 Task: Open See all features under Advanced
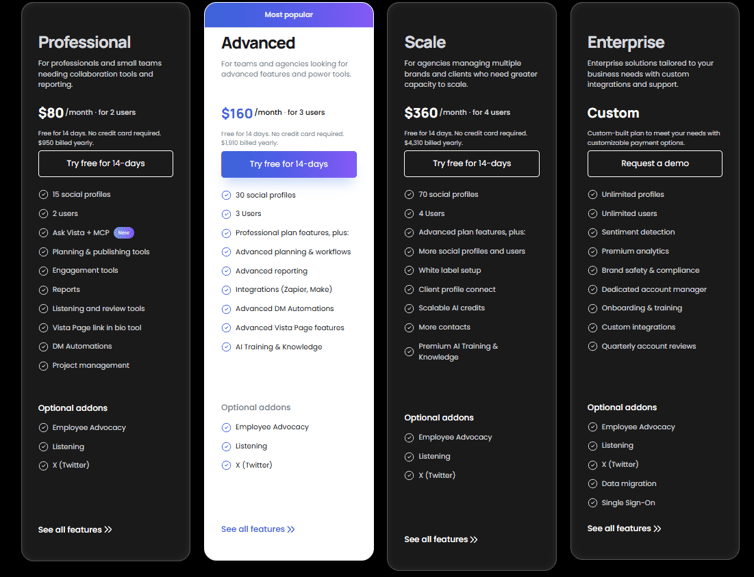pyautogui.click(x=258, y=529)
